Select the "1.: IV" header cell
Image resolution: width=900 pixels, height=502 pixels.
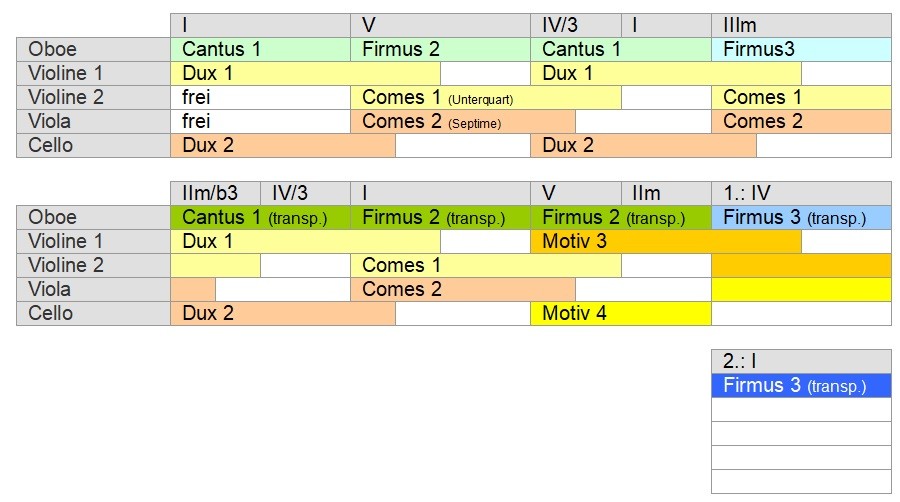pyautogui.click(x=800, y=193)
